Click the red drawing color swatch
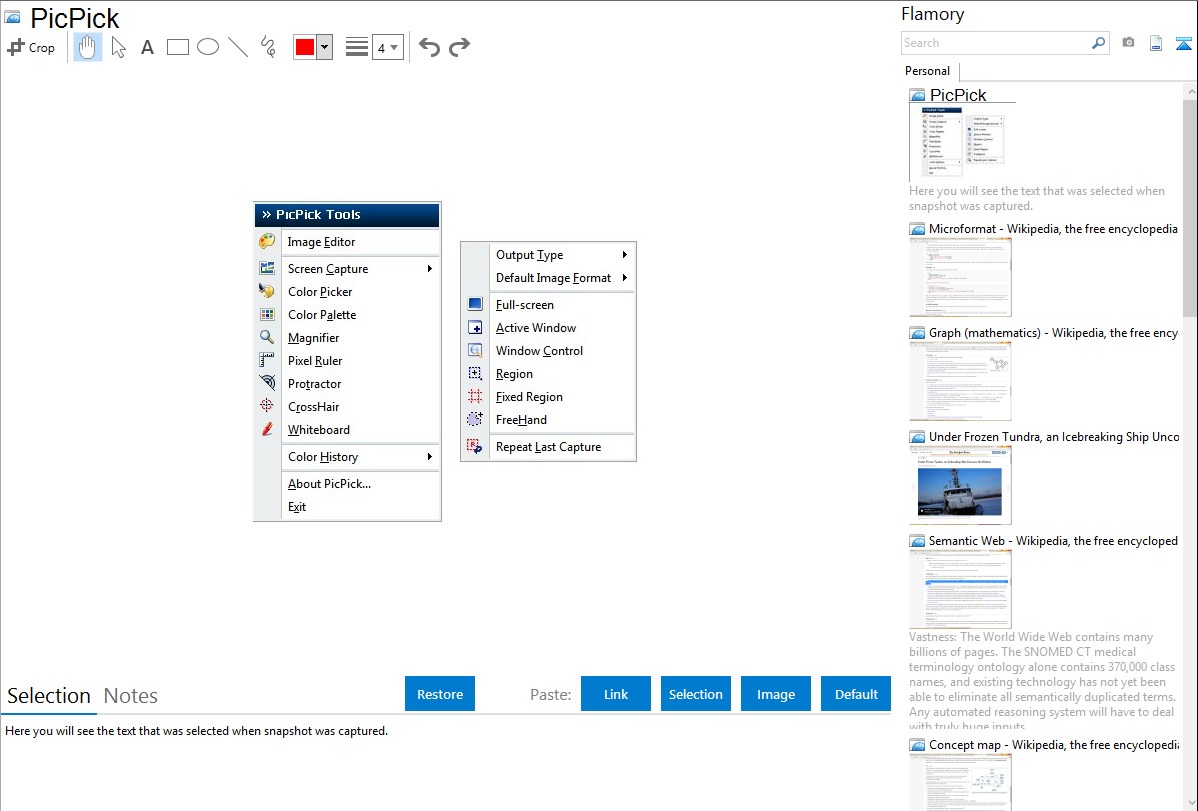 305,47
